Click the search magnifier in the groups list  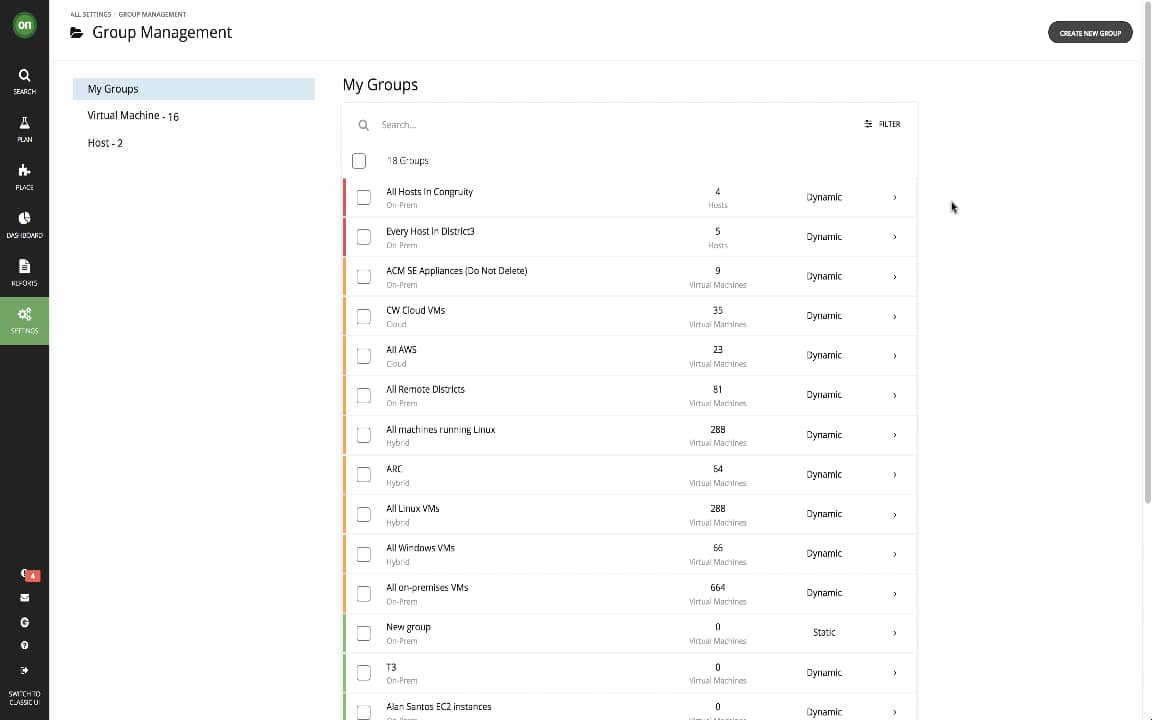pyautogui.click(x=363, y=125)
